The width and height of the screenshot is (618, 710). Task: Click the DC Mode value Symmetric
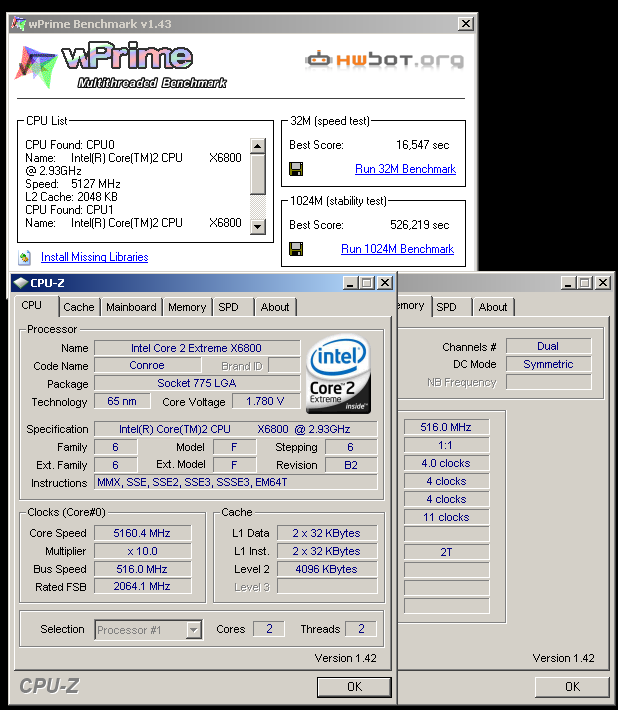(548, 364)
